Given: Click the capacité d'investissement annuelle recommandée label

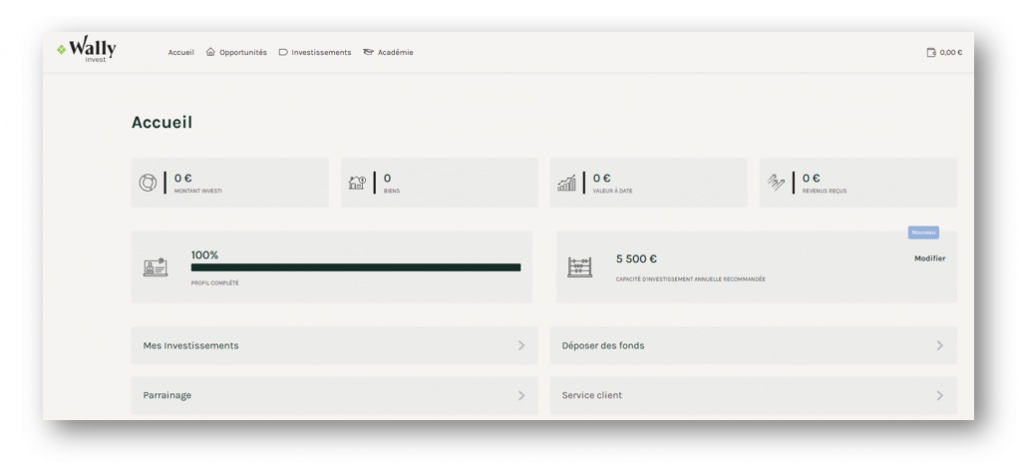Looking at the screenshot, I should click(x=690, y=279).
